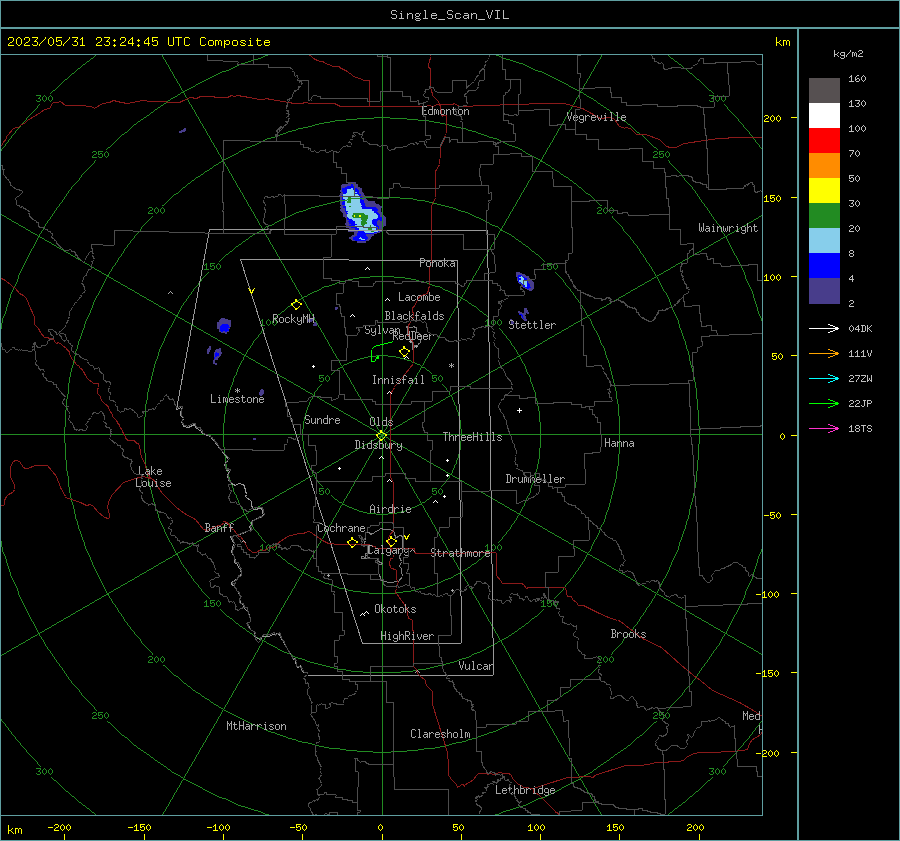The image size is (900, 841).
Task: Click the yellow diamond marker near RedDeer
Action: point(404,351)
